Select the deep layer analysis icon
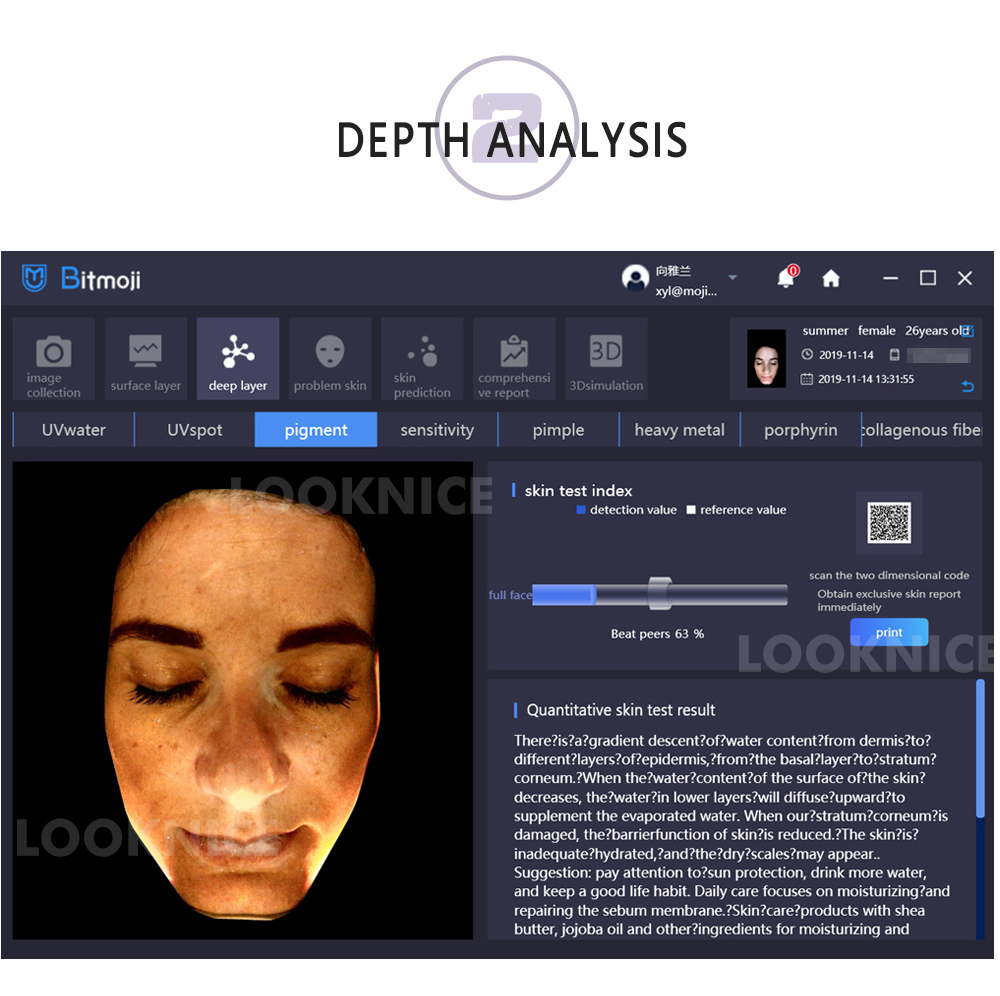Image resolution: width=1000 pixels, height=996 pixels. 237,358
